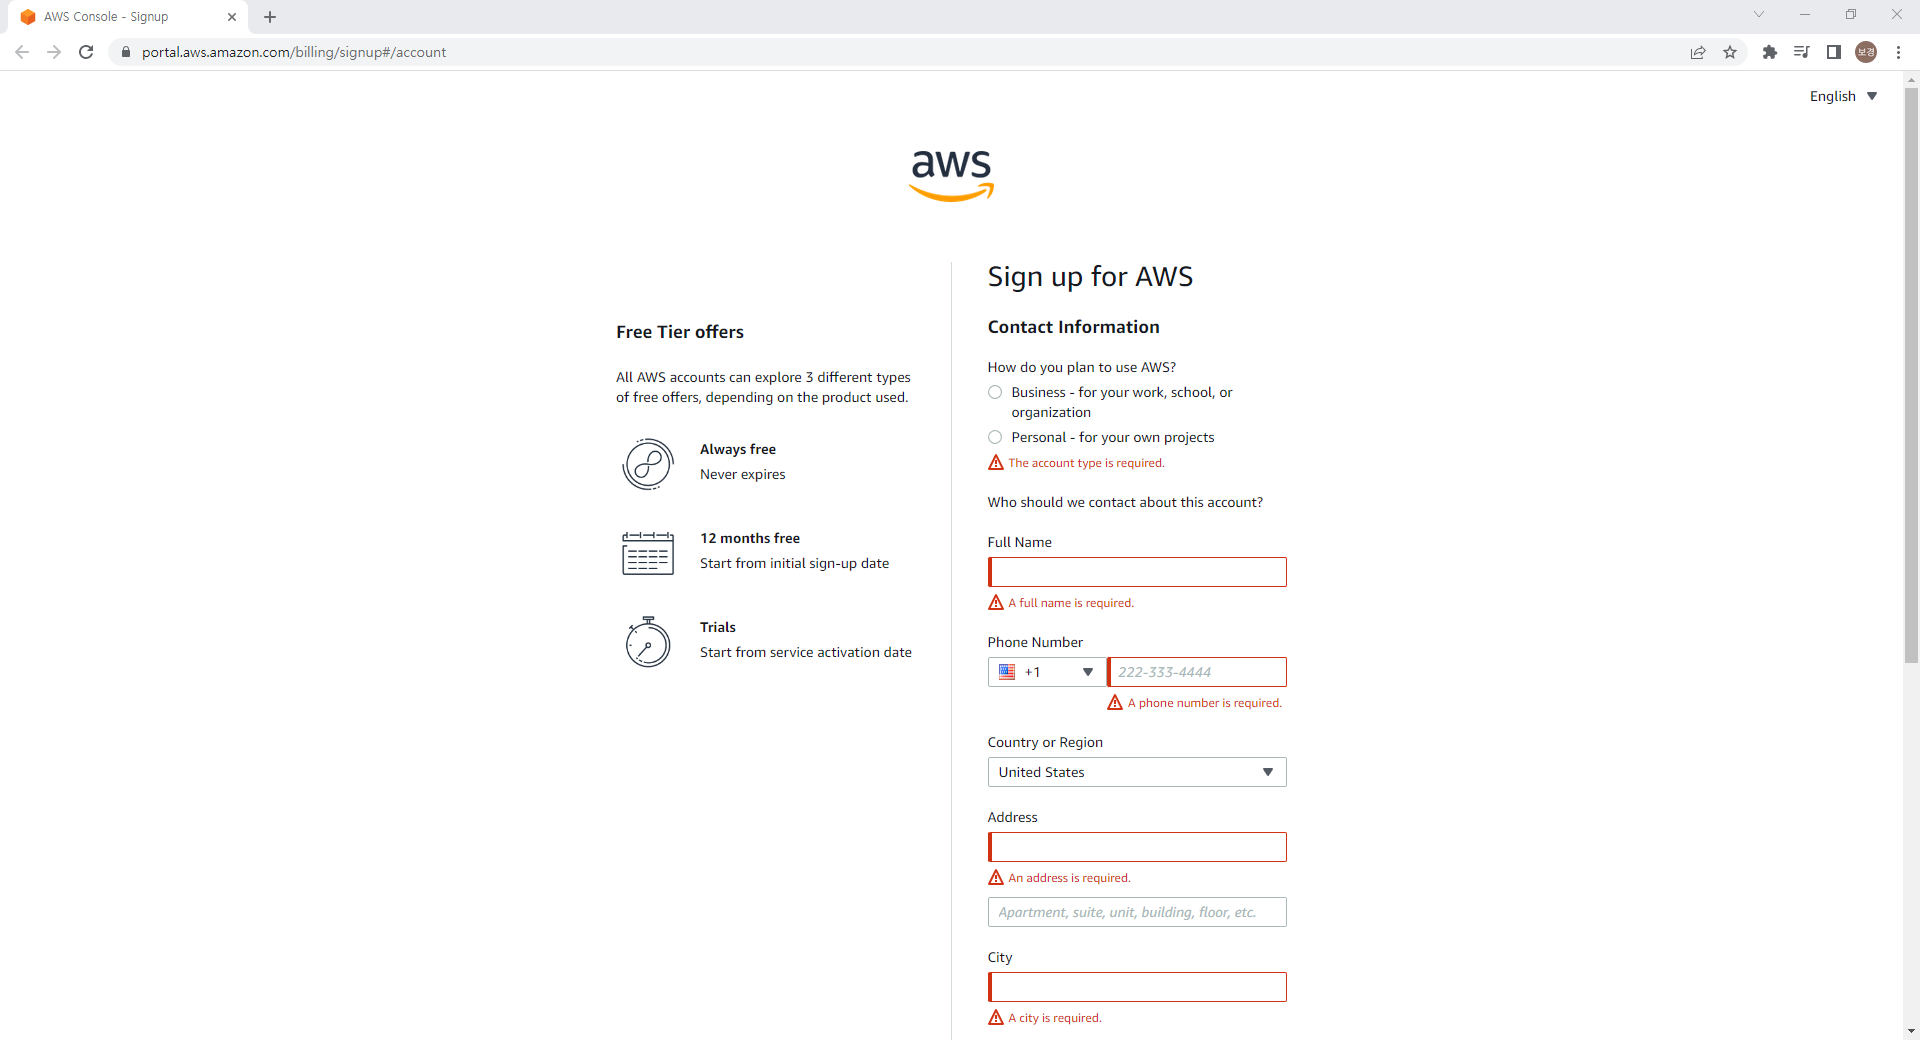This screenshot has width=1920, height=1040.
Task: Click Who should we contact question text
Action: (1125, 502)
